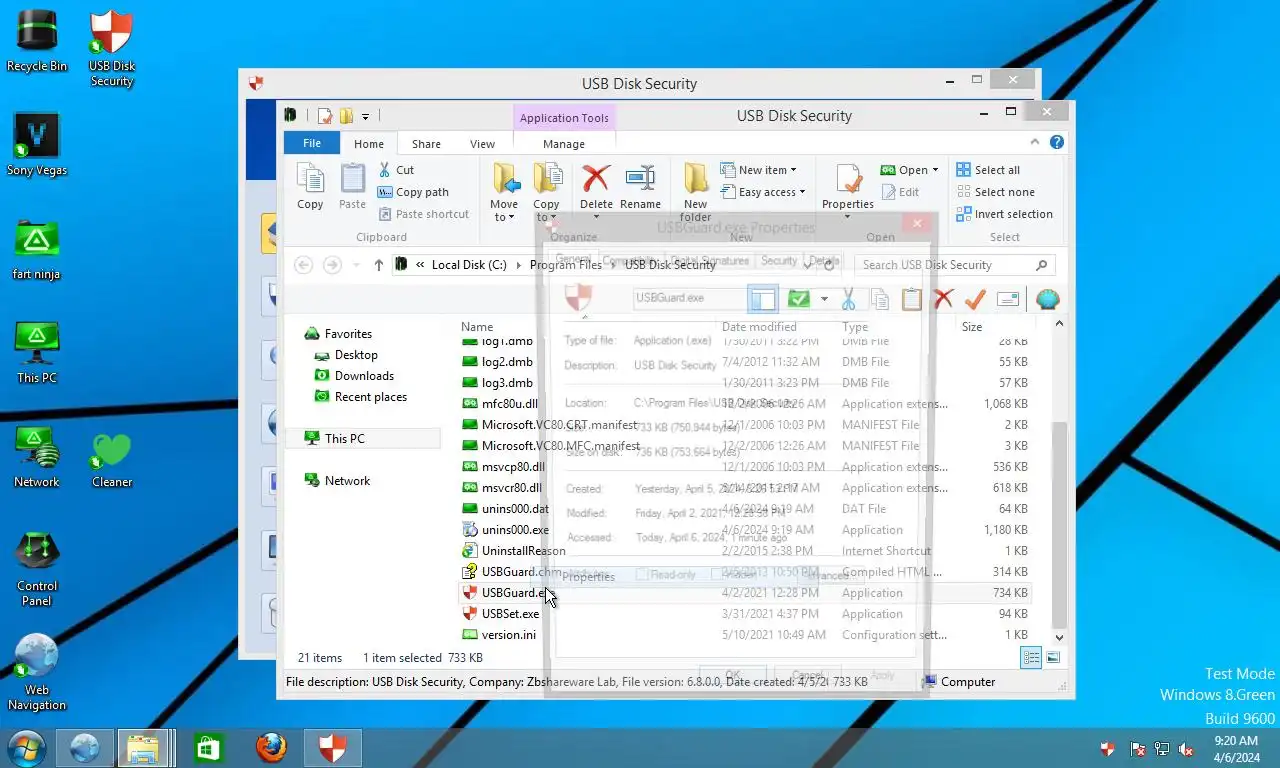This screenshot has height=768, width=1280.
Task: Select the Home ribbon tab
Action: (369, 144)
